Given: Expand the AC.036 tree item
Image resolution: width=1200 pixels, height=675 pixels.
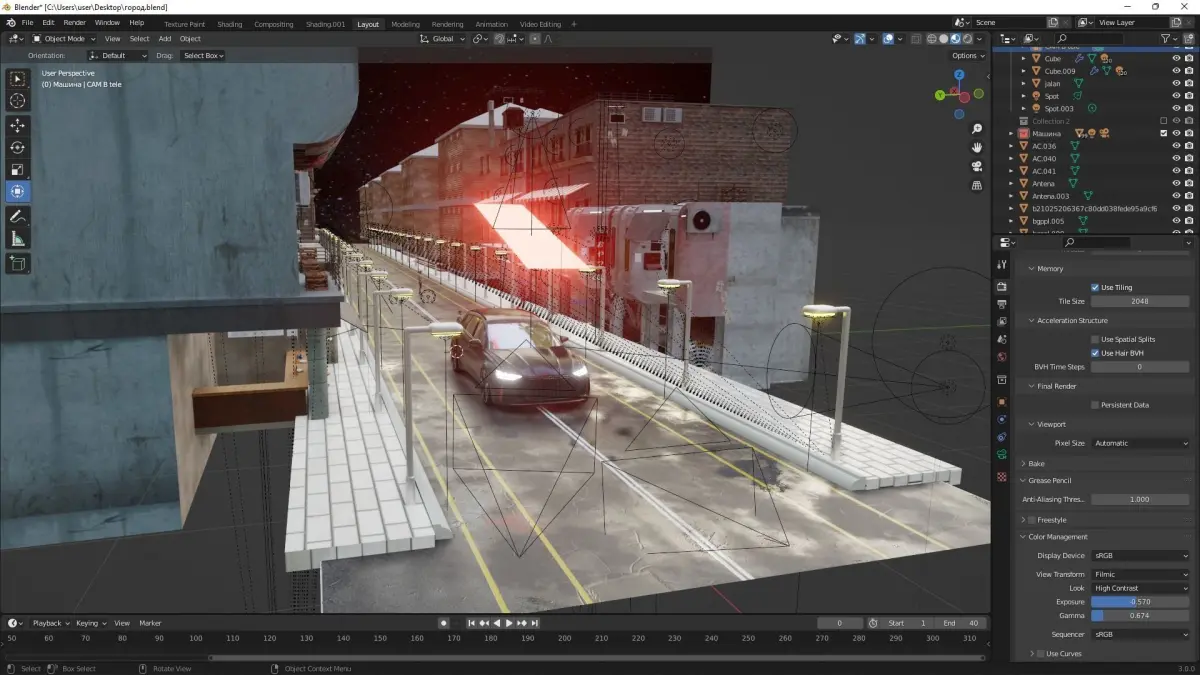Looking at the screenshot, I should pyautogui.click(x=1011, y=146).
